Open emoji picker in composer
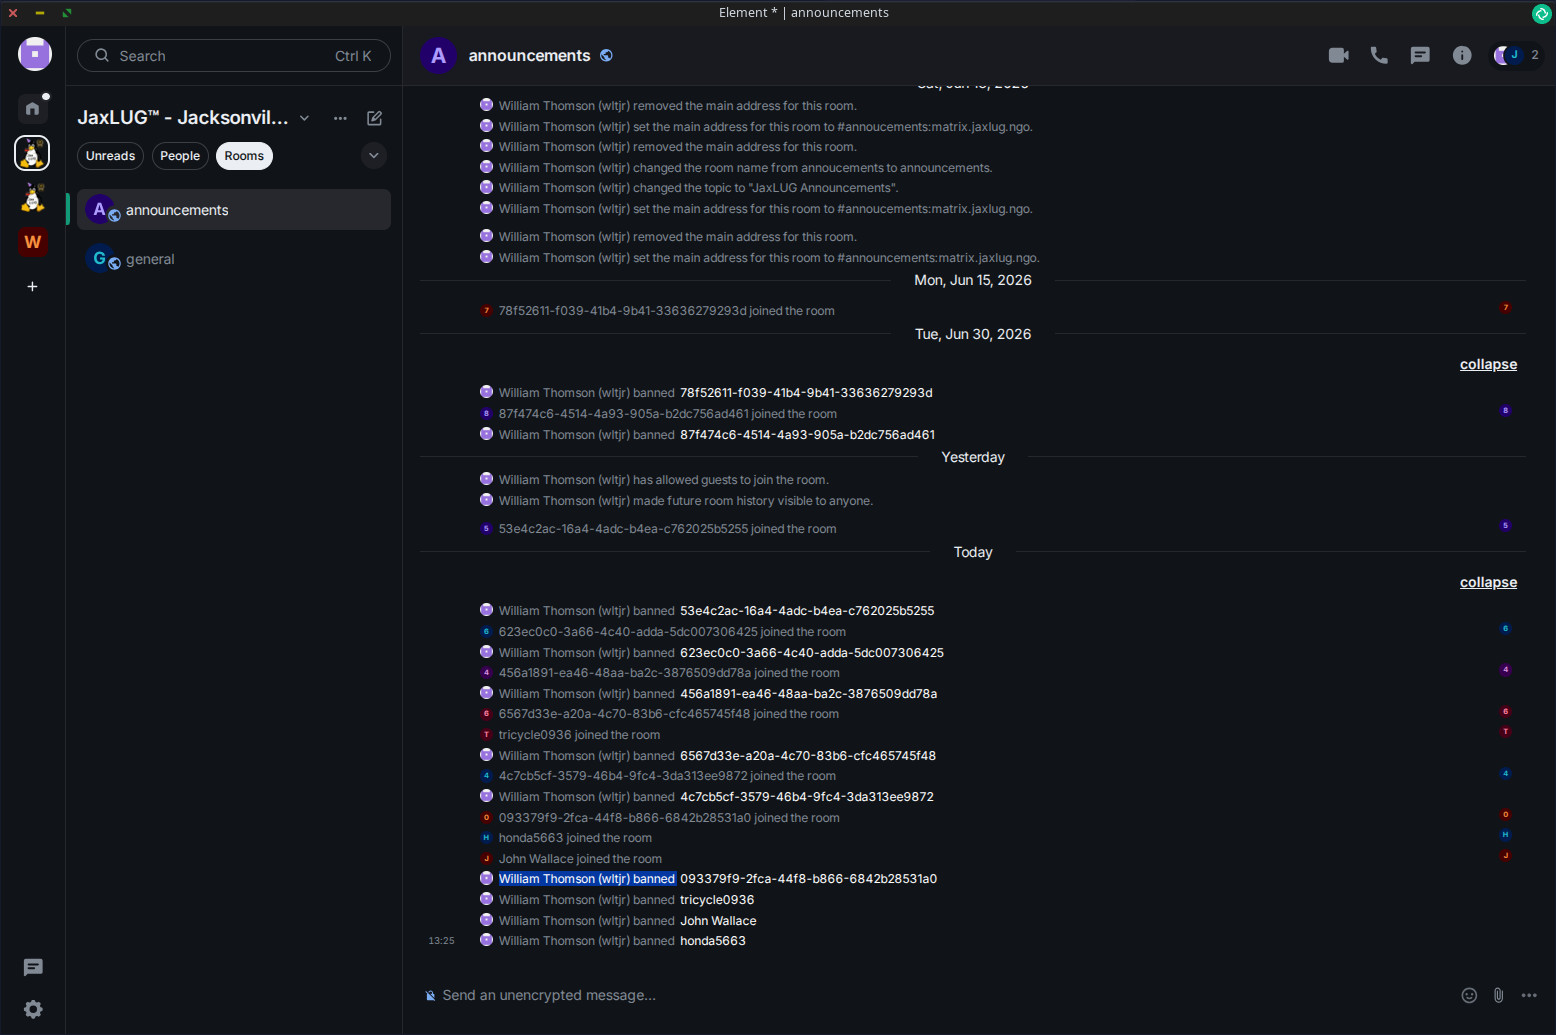Image resolution: width=1556 pixels, height=1035 pixels. (x=1469, y=995)
